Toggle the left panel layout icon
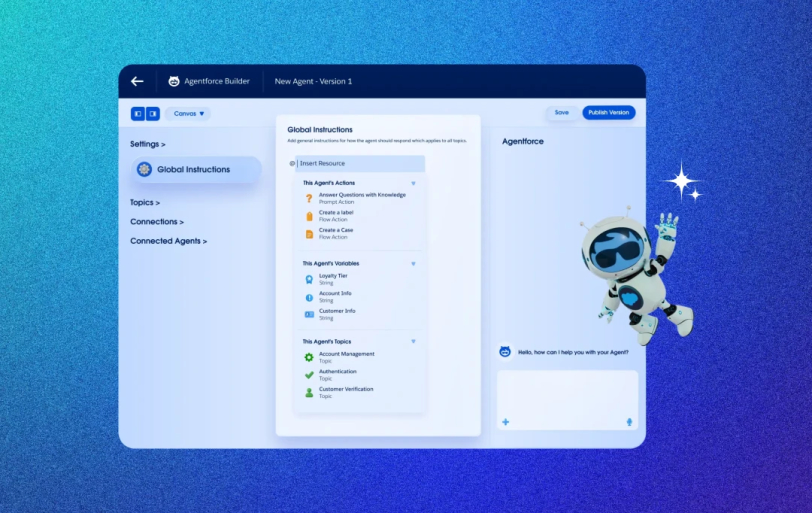Screen dimensions: 812x513 tap(138, 114)
